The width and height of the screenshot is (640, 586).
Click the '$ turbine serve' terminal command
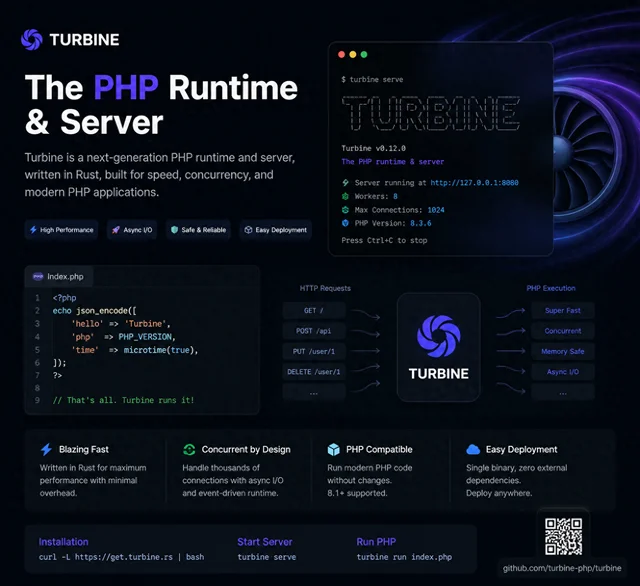372,79
